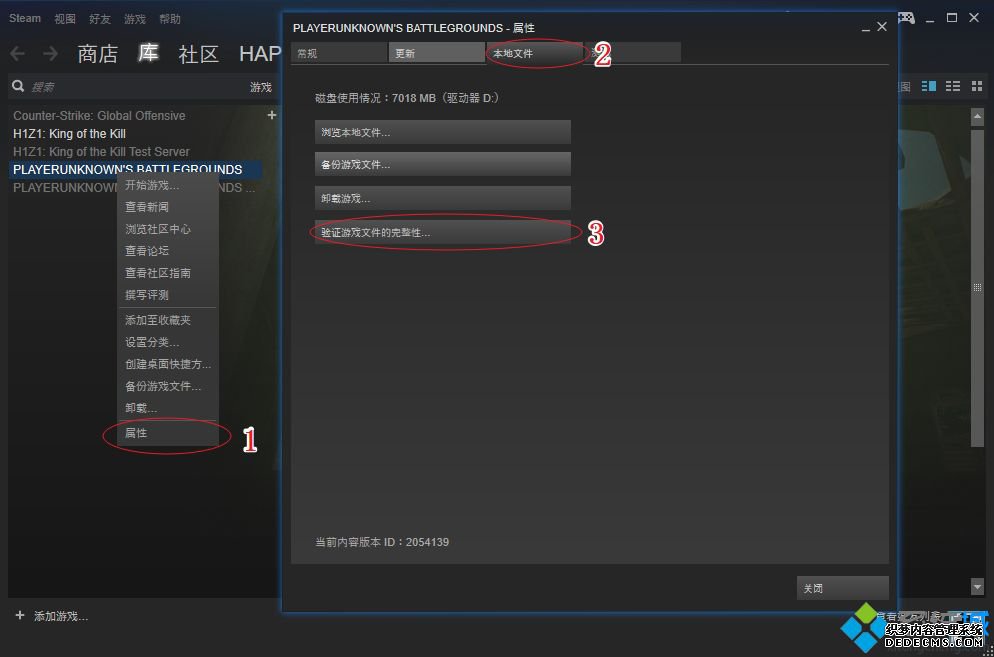Choose 备份游戏文件 from context menu
This screenshot has width=994, height=657.
[x=168, y=386]
